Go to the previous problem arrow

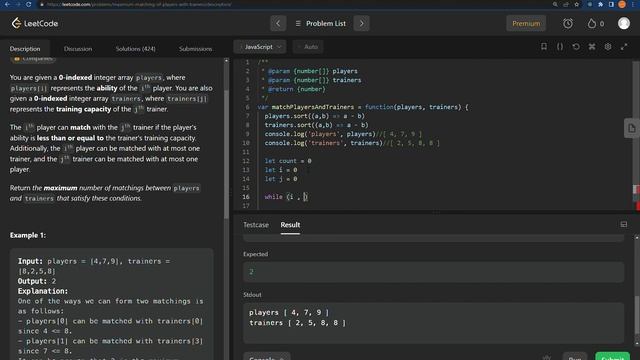[x=278, y=23]
